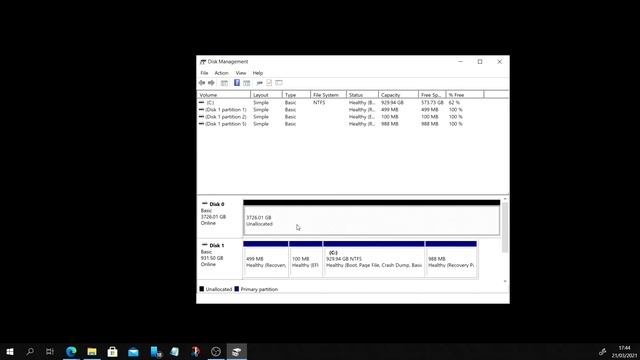Click the system tray icon beside the clock

(x=602, y=351)
